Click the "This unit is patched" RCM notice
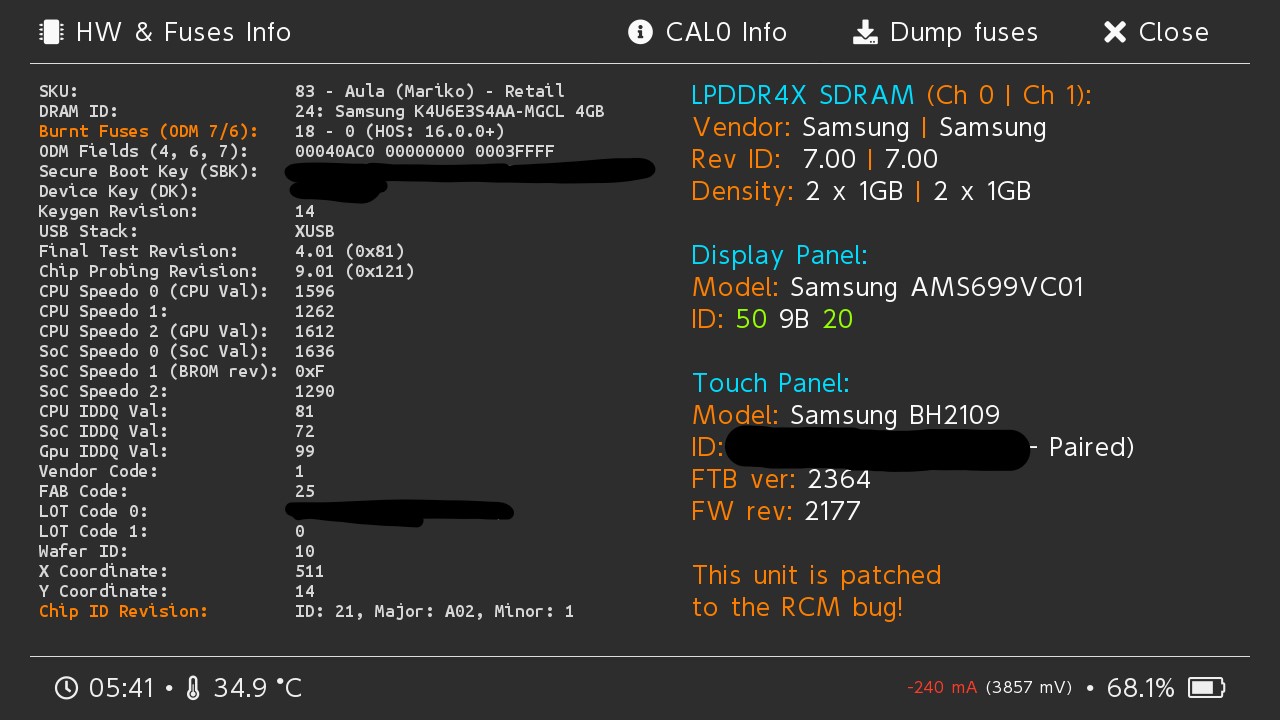The height and width of the screenshot is (720, 1280). pyautogui.click(x=817, y=575)
